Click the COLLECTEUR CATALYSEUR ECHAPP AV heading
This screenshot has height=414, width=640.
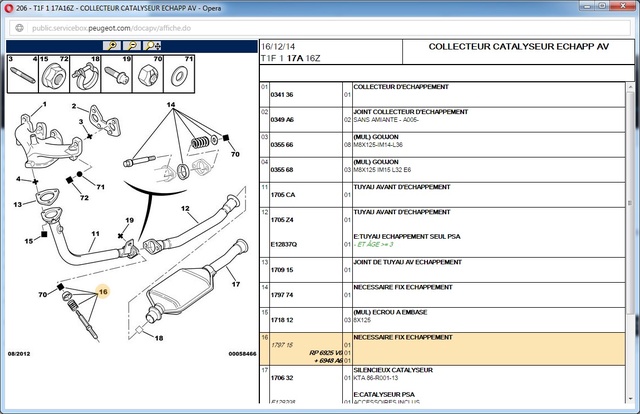519,47
